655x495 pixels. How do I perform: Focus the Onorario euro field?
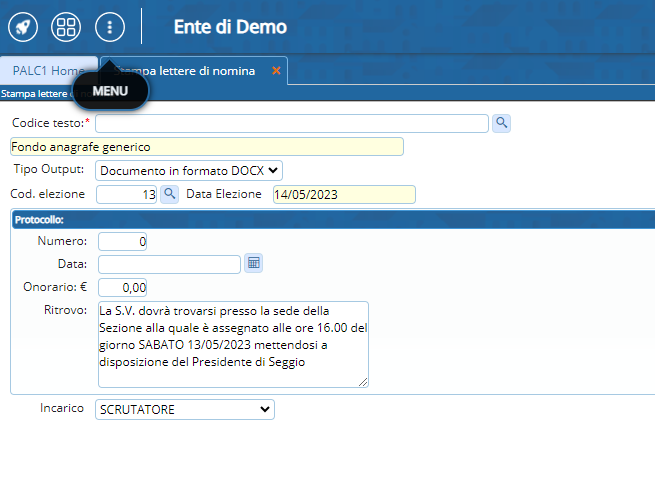(x=123, y=287)
